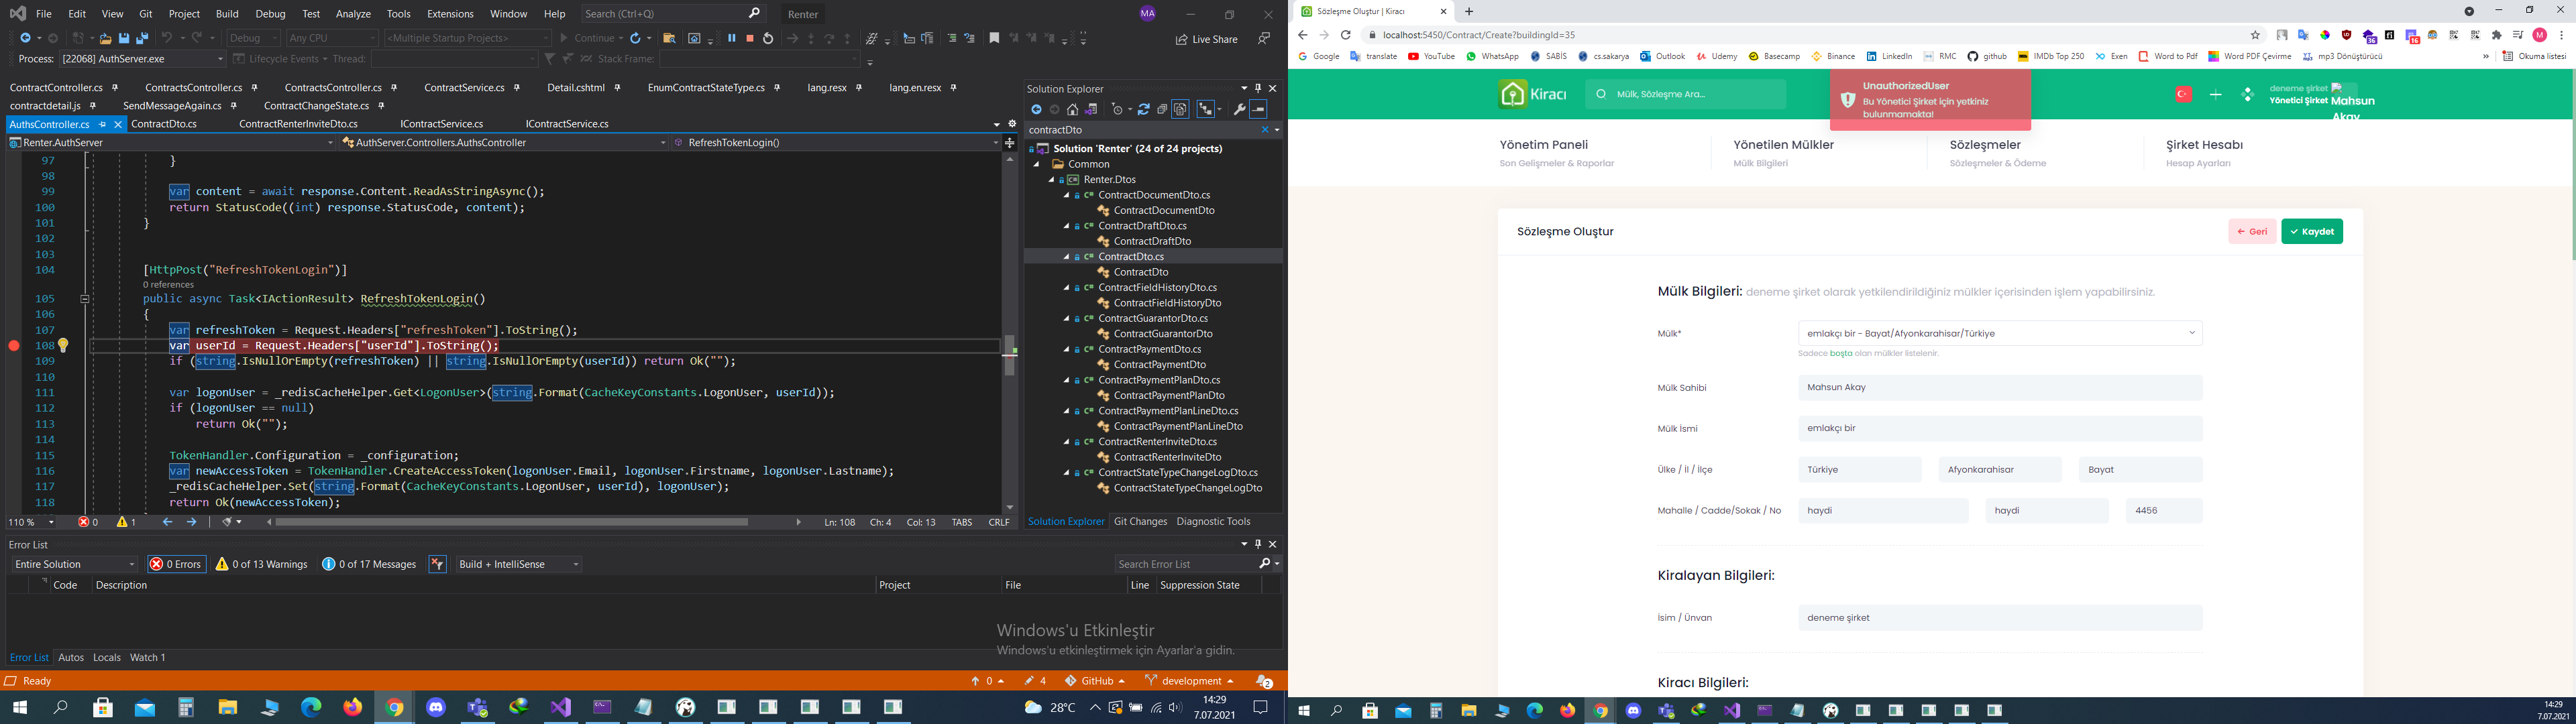This screenshot has height=724, width=2576.
Task: Toggle Preview Selected Items button
Action: tap(1259, 109)
